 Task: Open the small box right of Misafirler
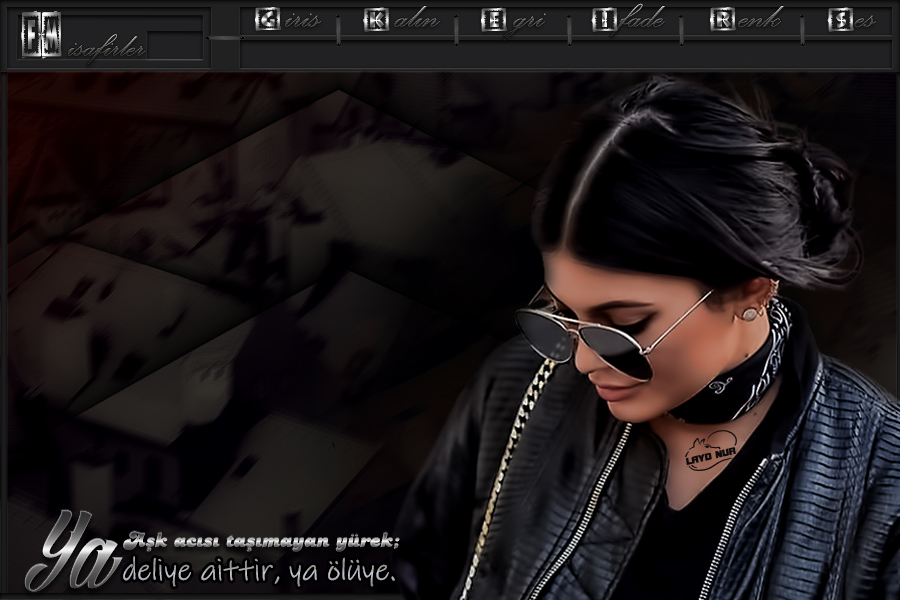pos(175,45)
